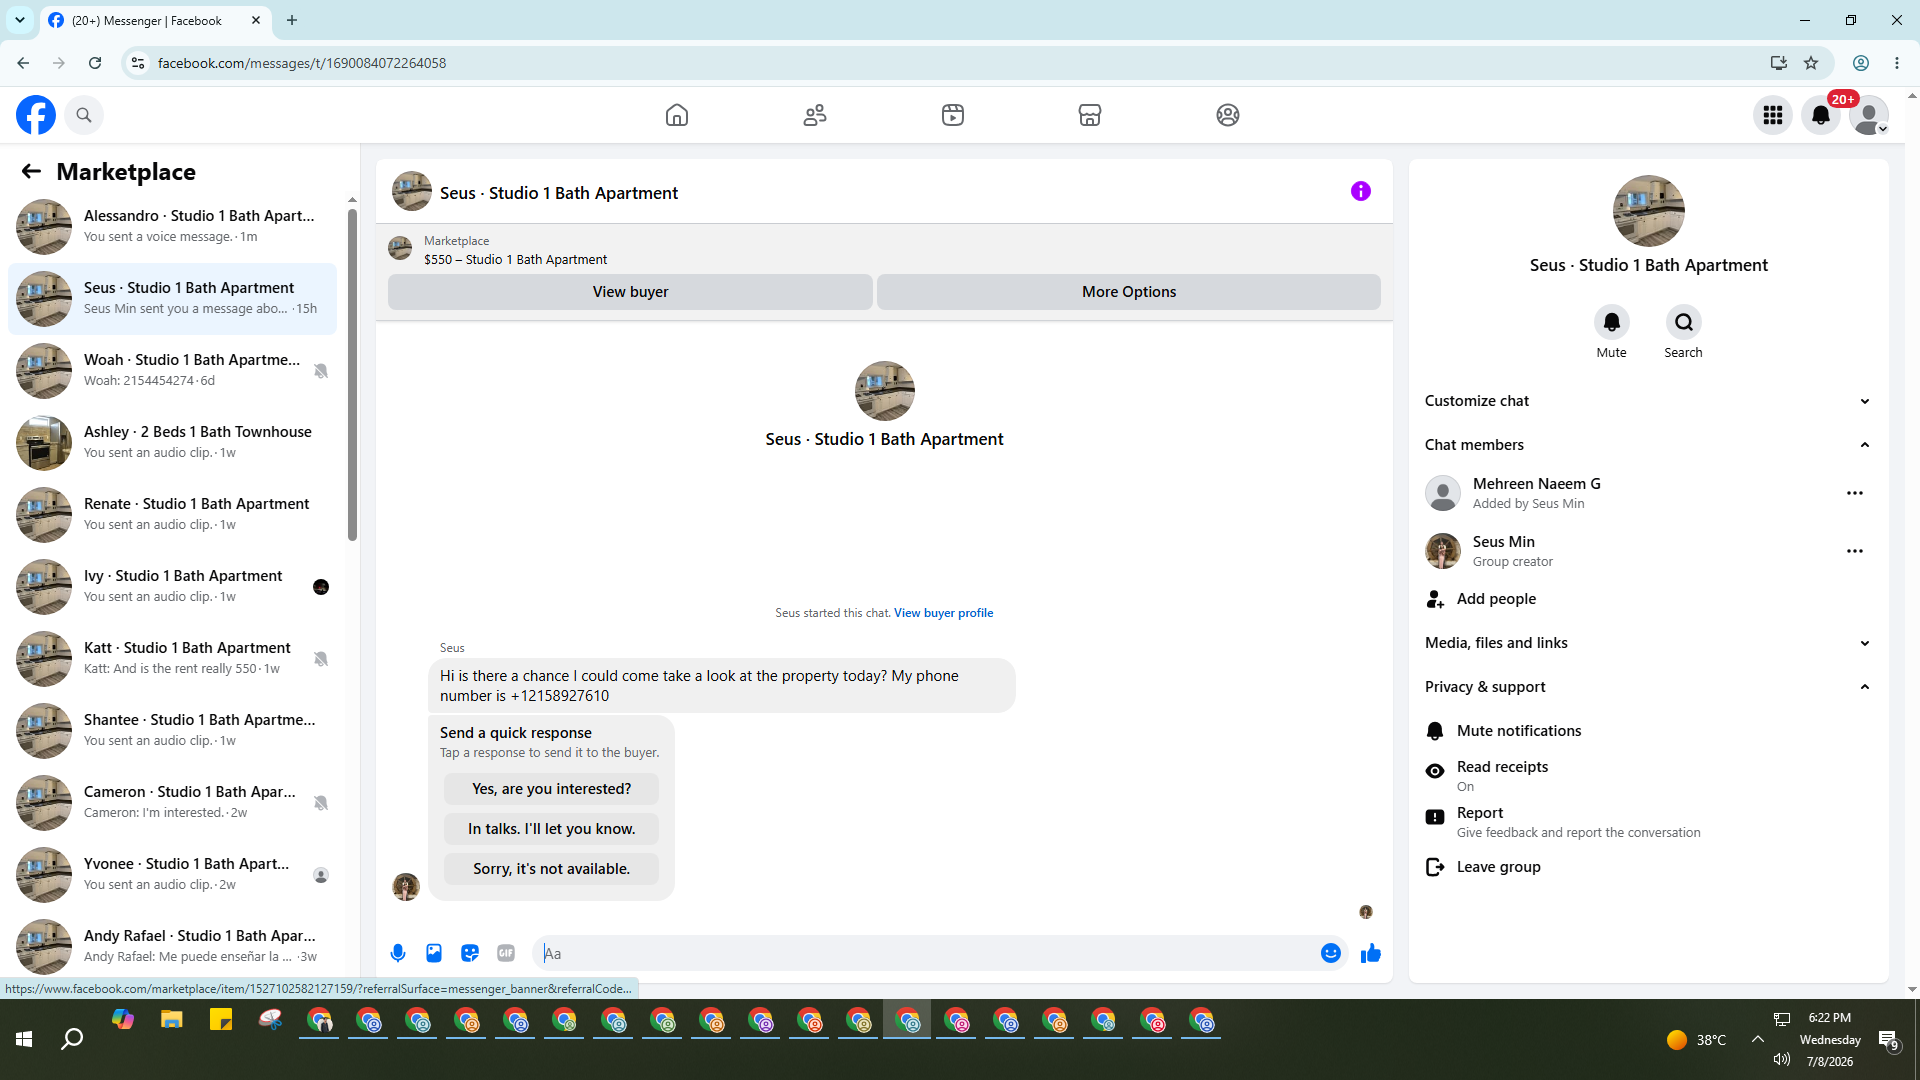Click the More Options button
The height and width of the screenshot is (1080, 1920).
(x=1129, y=292)
